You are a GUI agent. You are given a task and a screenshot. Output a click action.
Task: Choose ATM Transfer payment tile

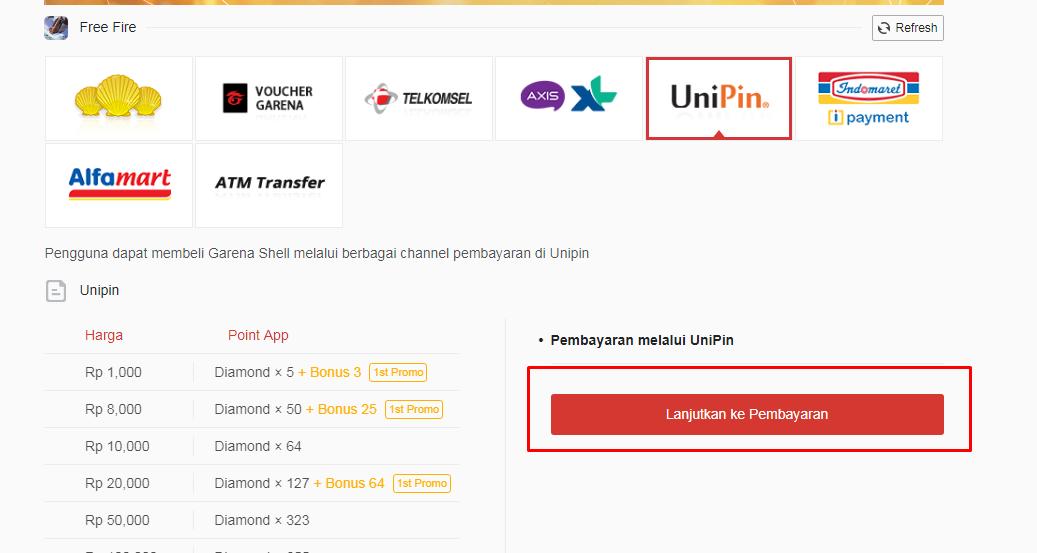point(269,185)
